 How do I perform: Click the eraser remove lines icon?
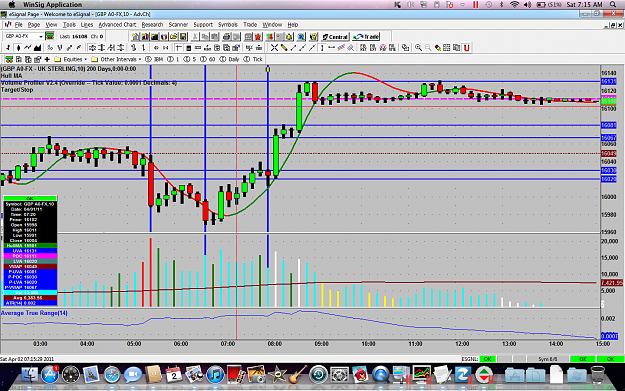coord(438,48)
